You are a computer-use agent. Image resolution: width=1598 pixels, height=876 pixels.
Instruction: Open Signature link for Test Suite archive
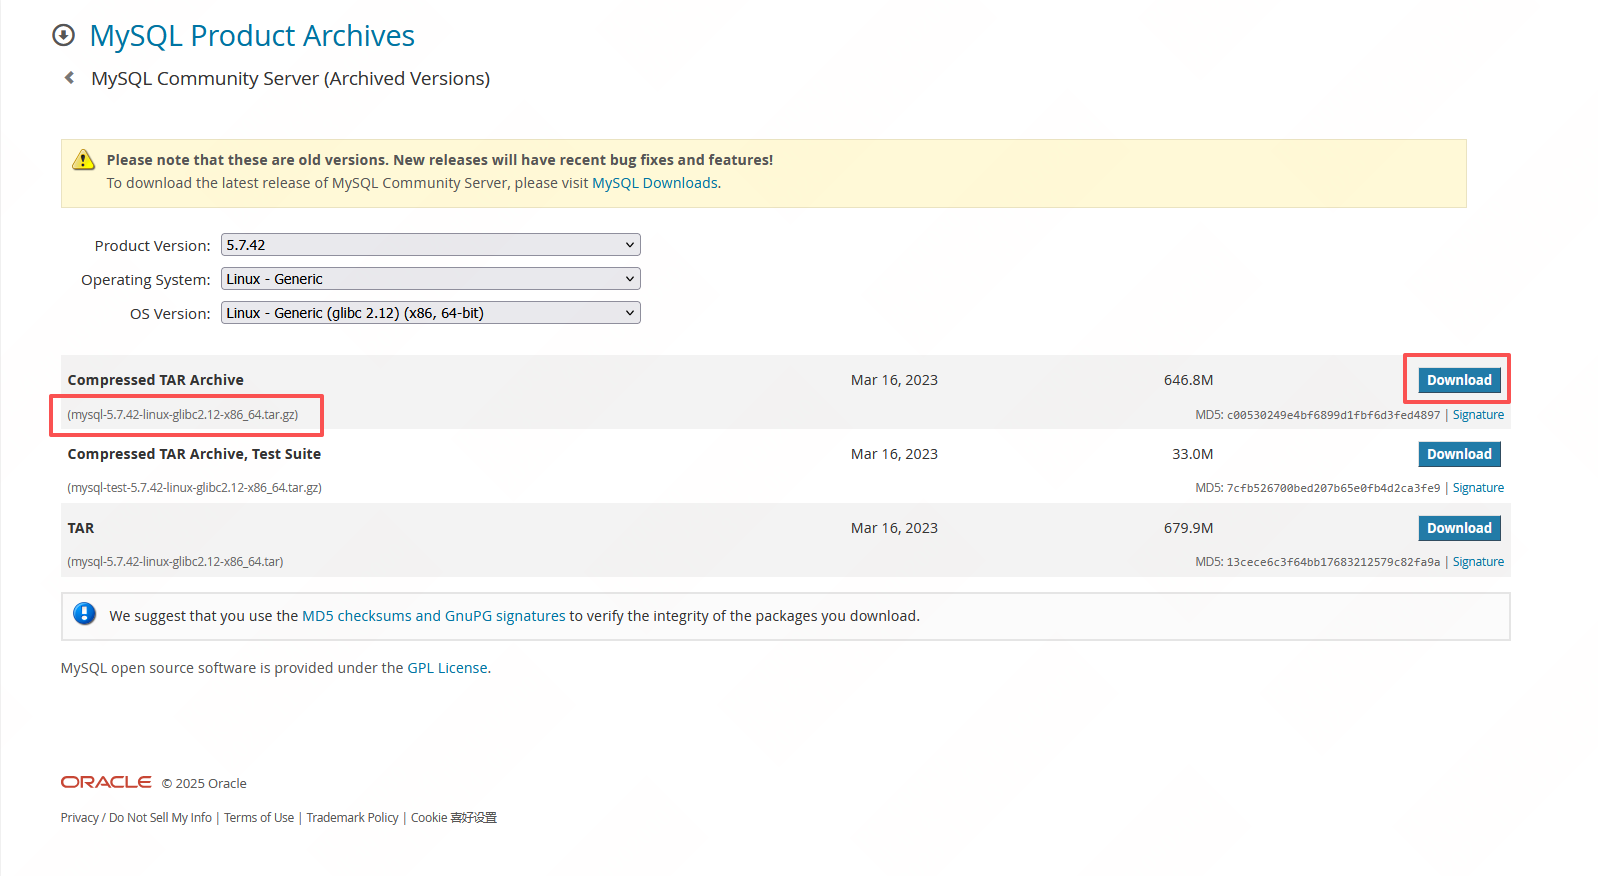coord(1478,488)
